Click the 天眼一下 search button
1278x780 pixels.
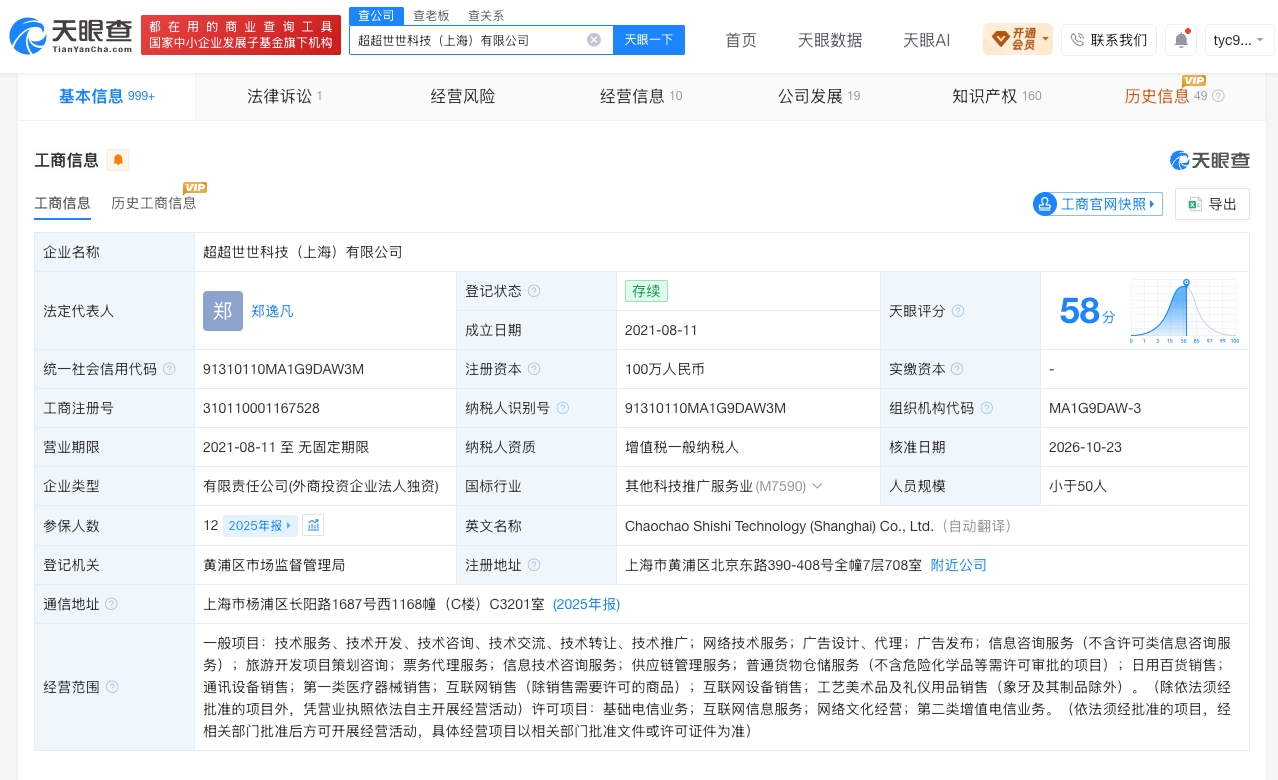pos(648,40)
